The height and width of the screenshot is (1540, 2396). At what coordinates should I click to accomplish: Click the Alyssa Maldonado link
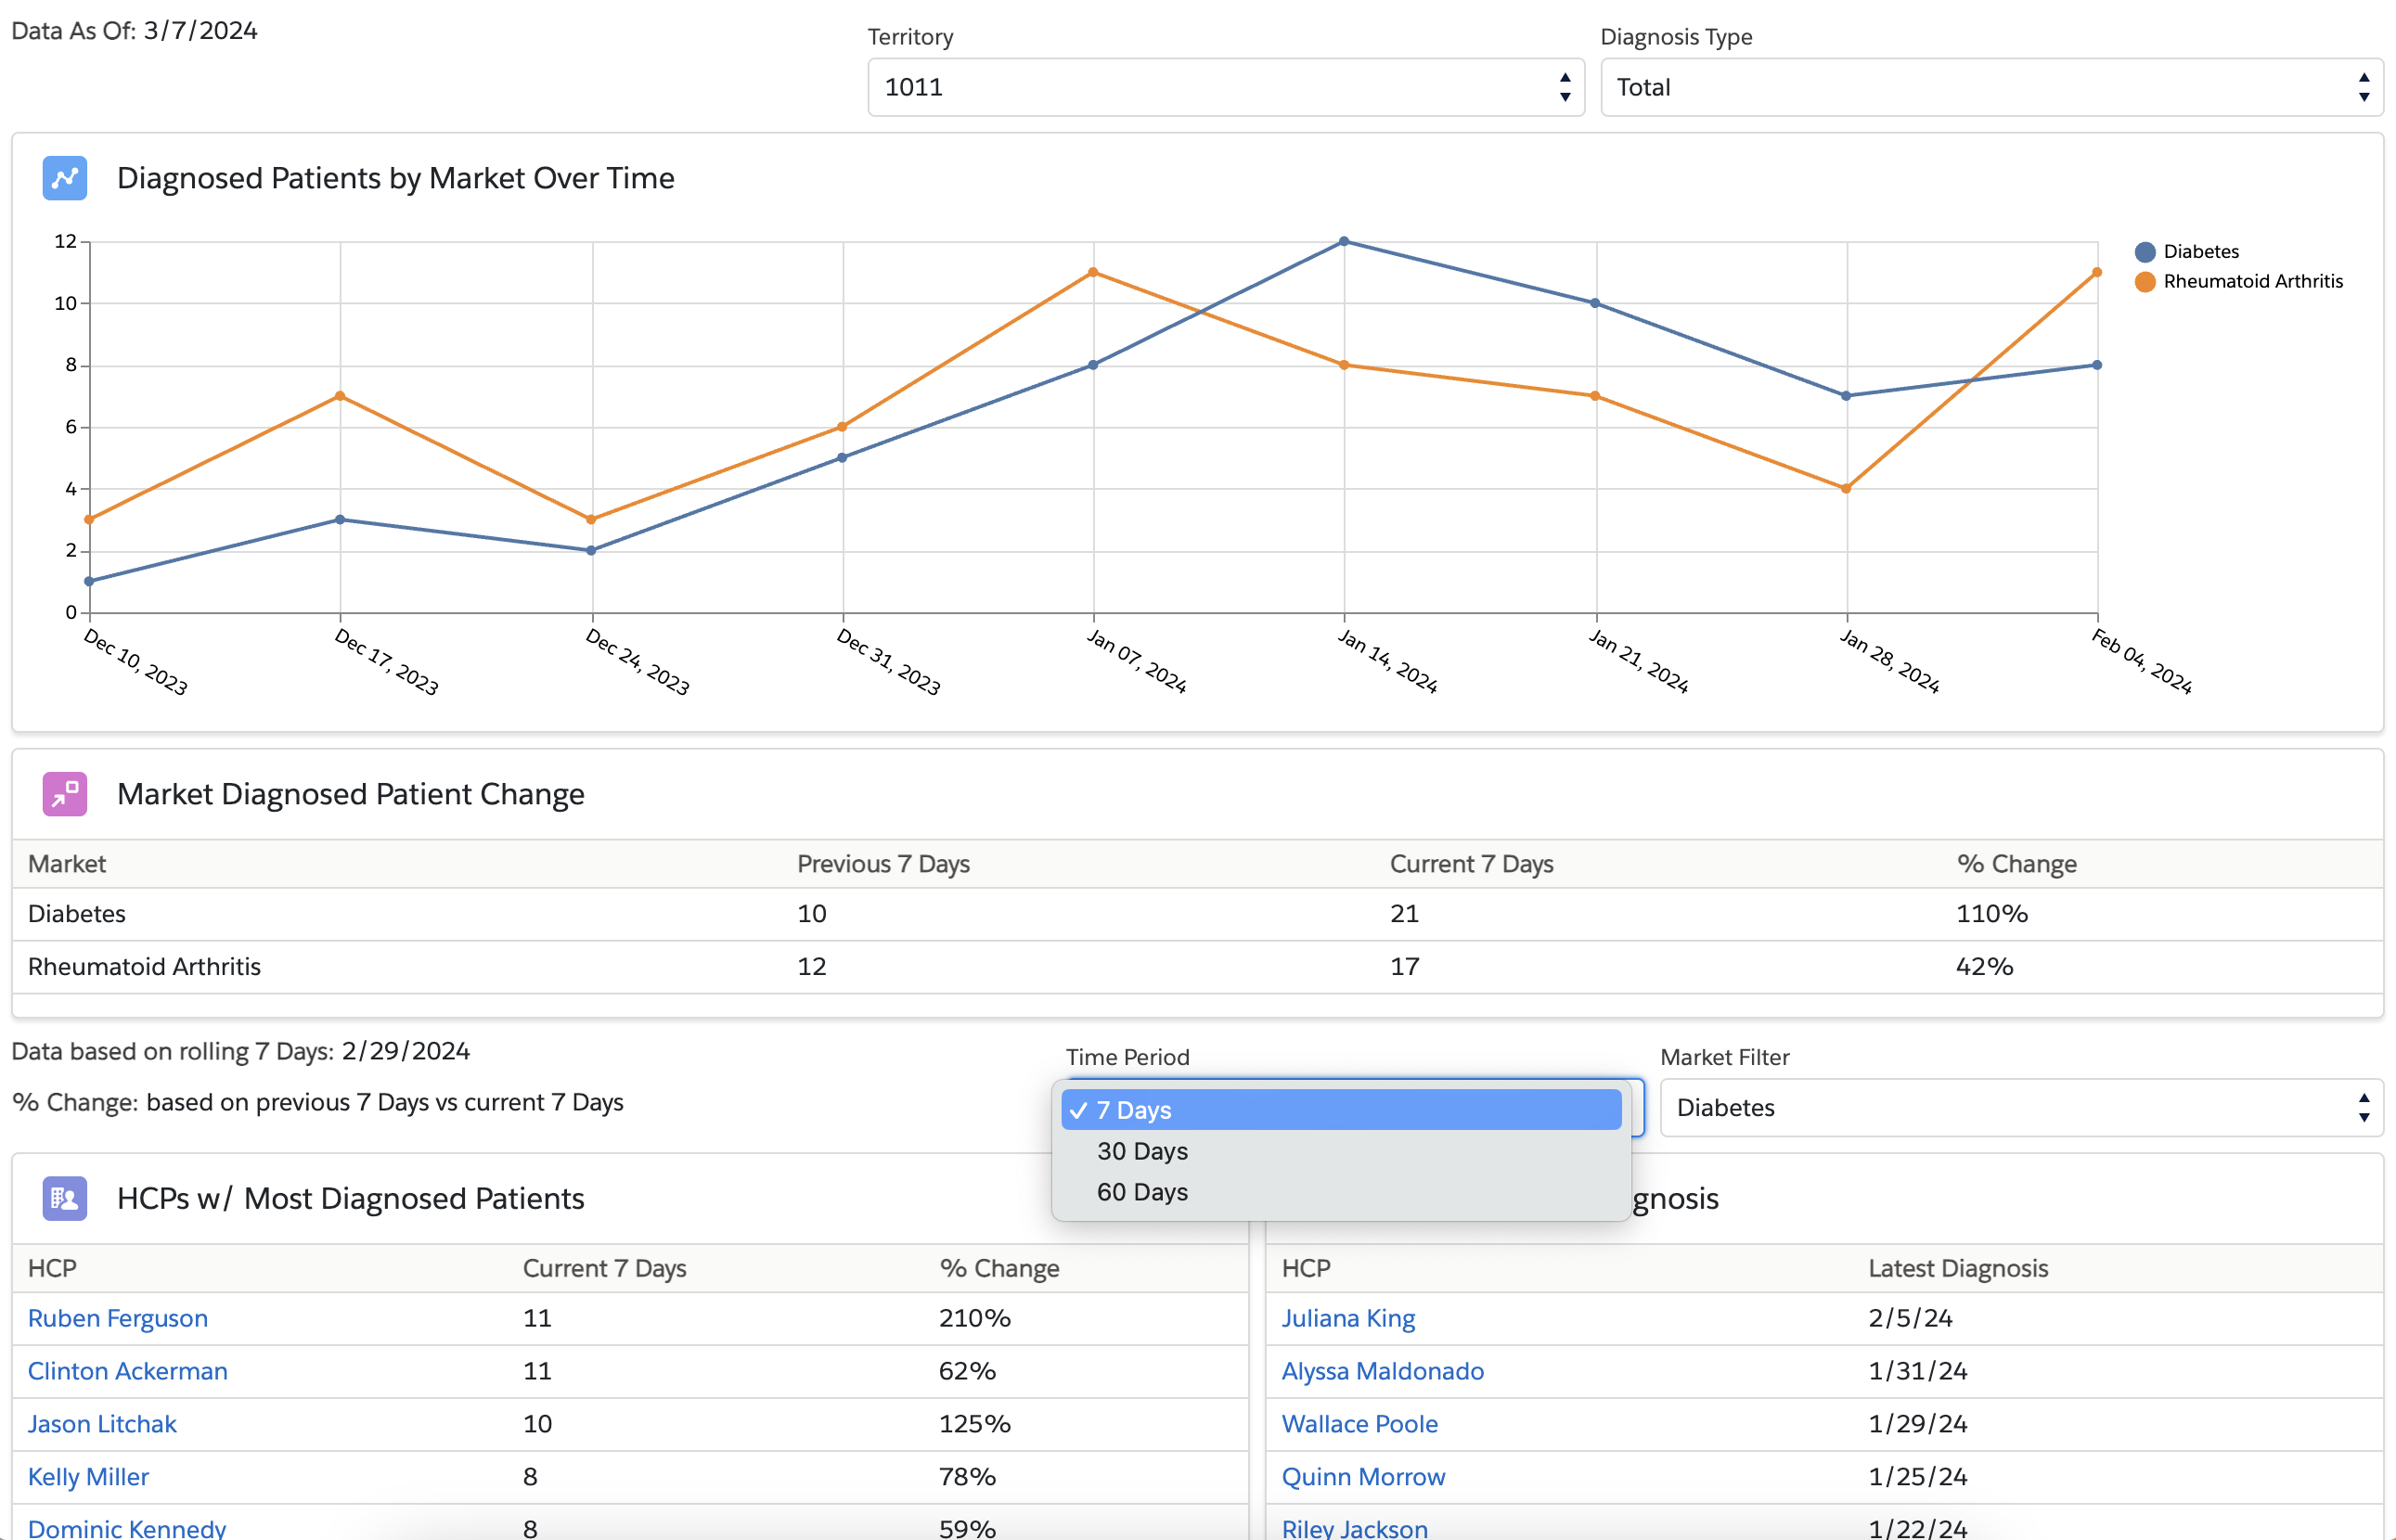pos(1382,1371)
